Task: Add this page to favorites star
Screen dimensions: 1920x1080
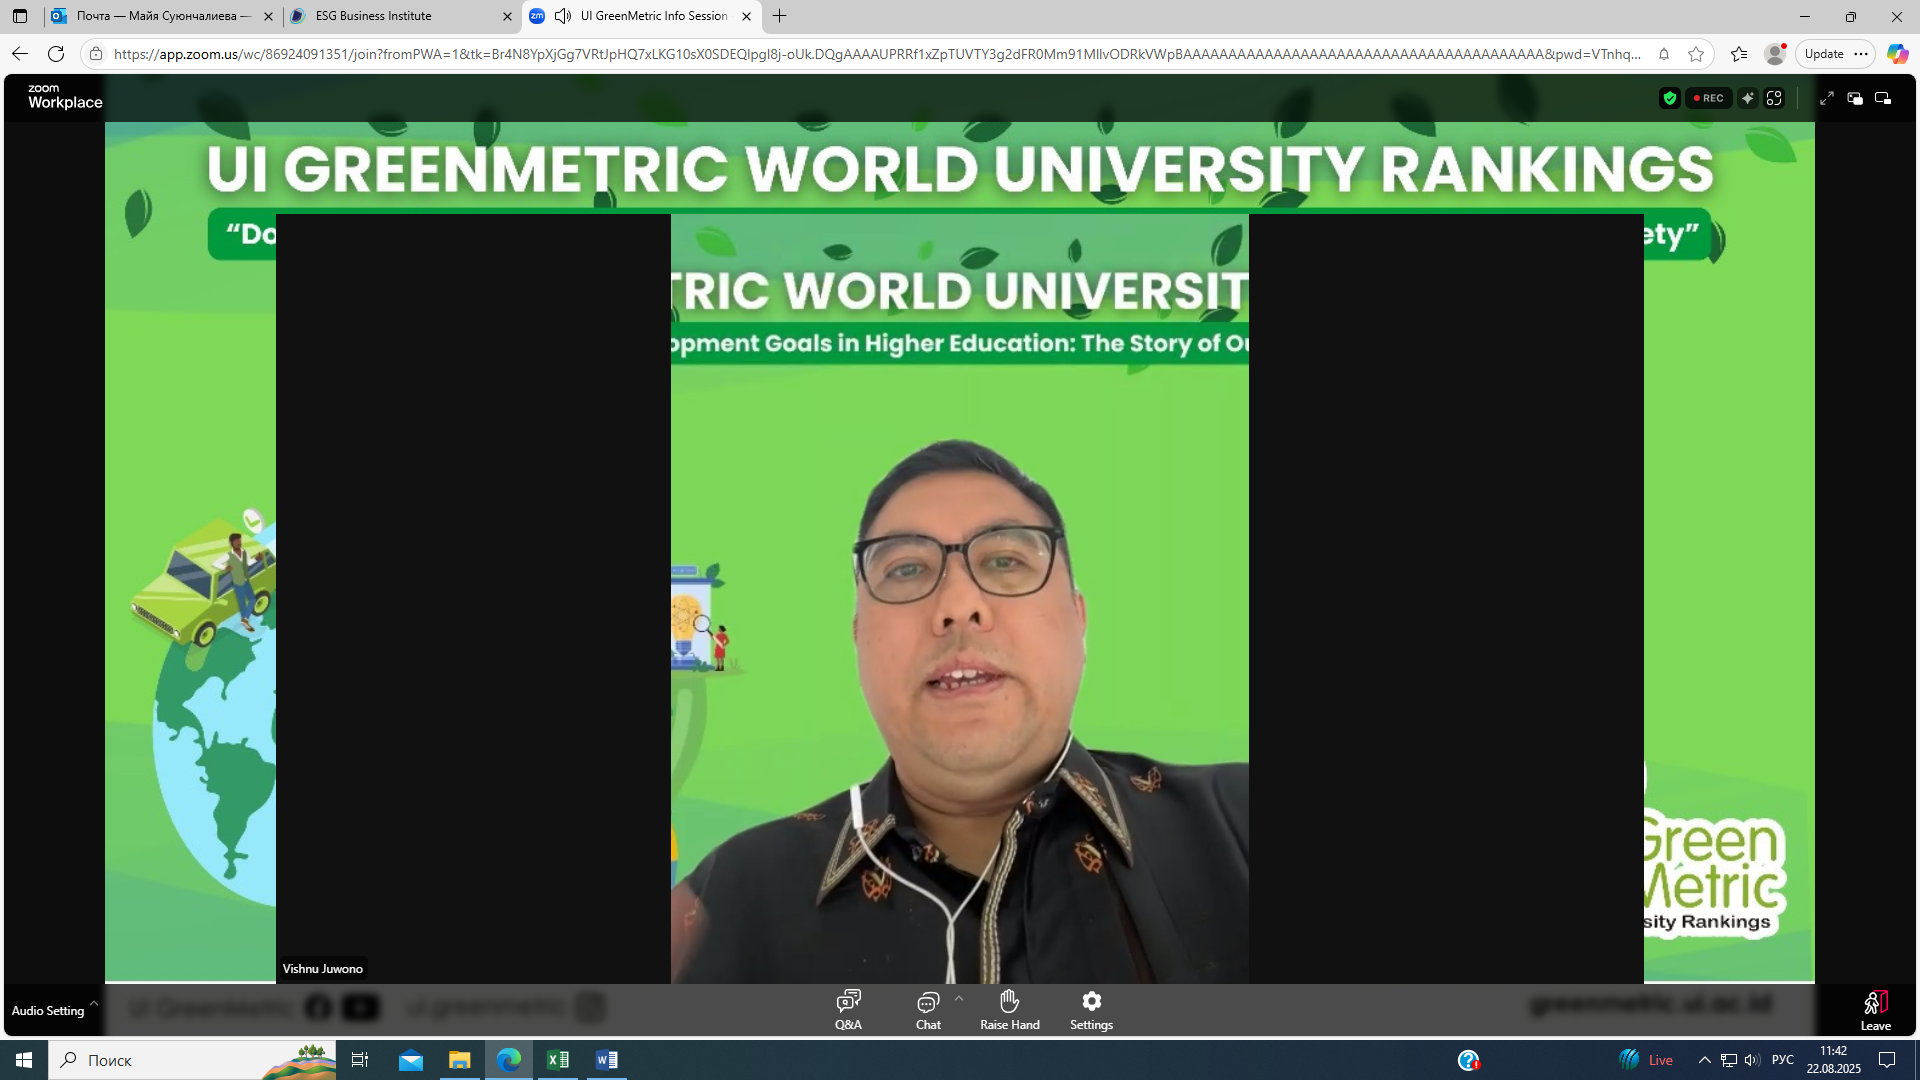Action: [x=1696, y=54]
